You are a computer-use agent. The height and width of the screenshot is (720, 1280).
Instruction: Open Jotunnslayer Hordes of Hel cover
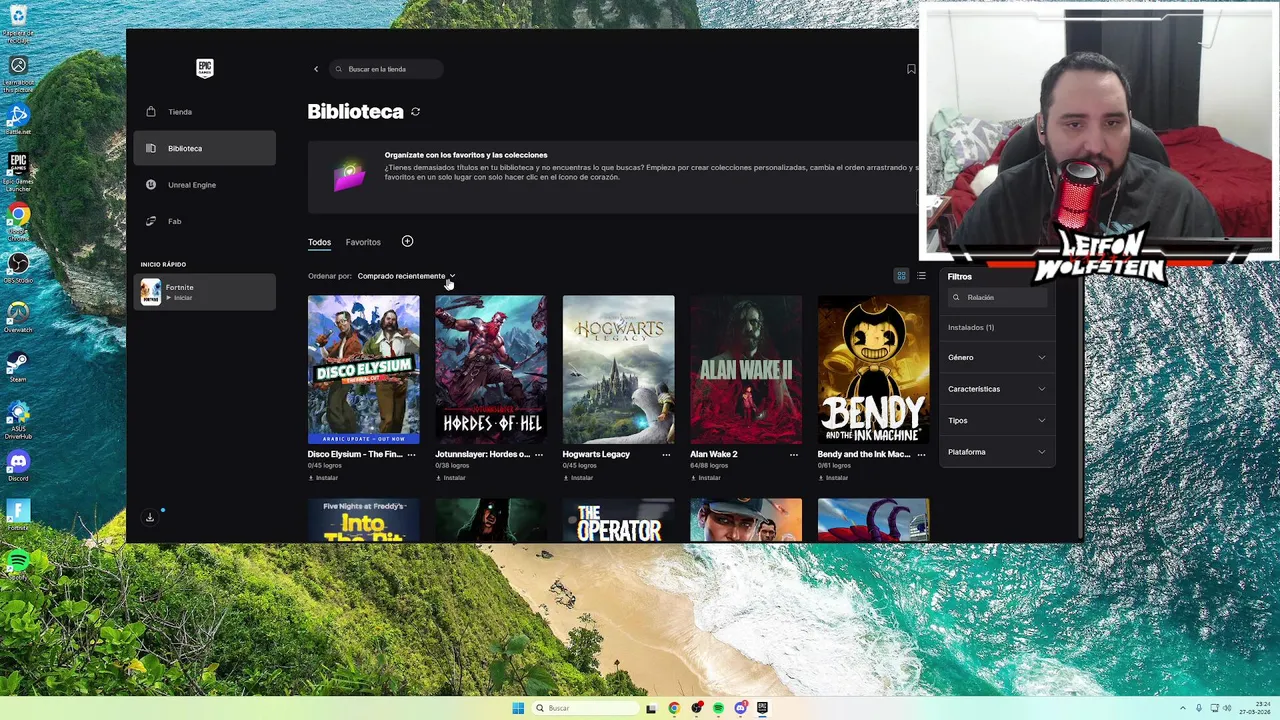pos(491,369)
